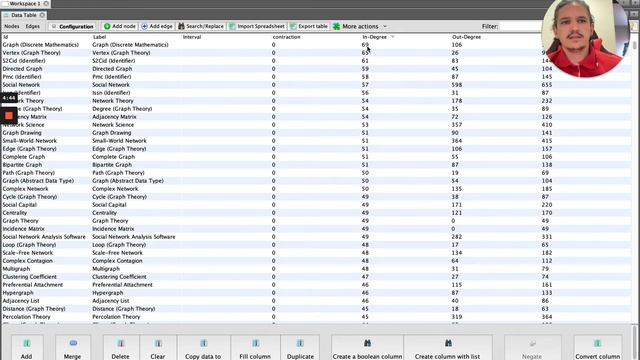Select Social Network Analysis Software row Id
This screenshot has width=640, height=360.
click(x=44, y=237)
